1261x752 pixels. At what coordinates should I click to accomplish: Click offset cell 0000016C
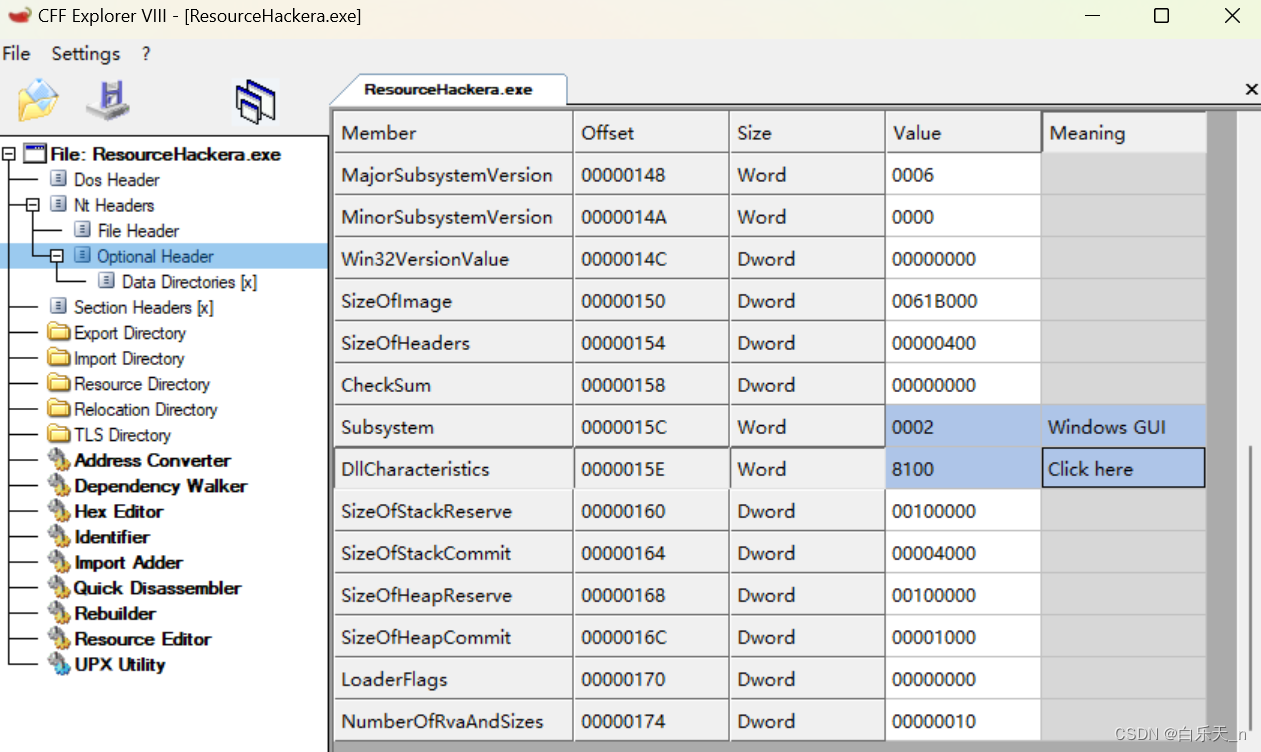click(651, 637)
